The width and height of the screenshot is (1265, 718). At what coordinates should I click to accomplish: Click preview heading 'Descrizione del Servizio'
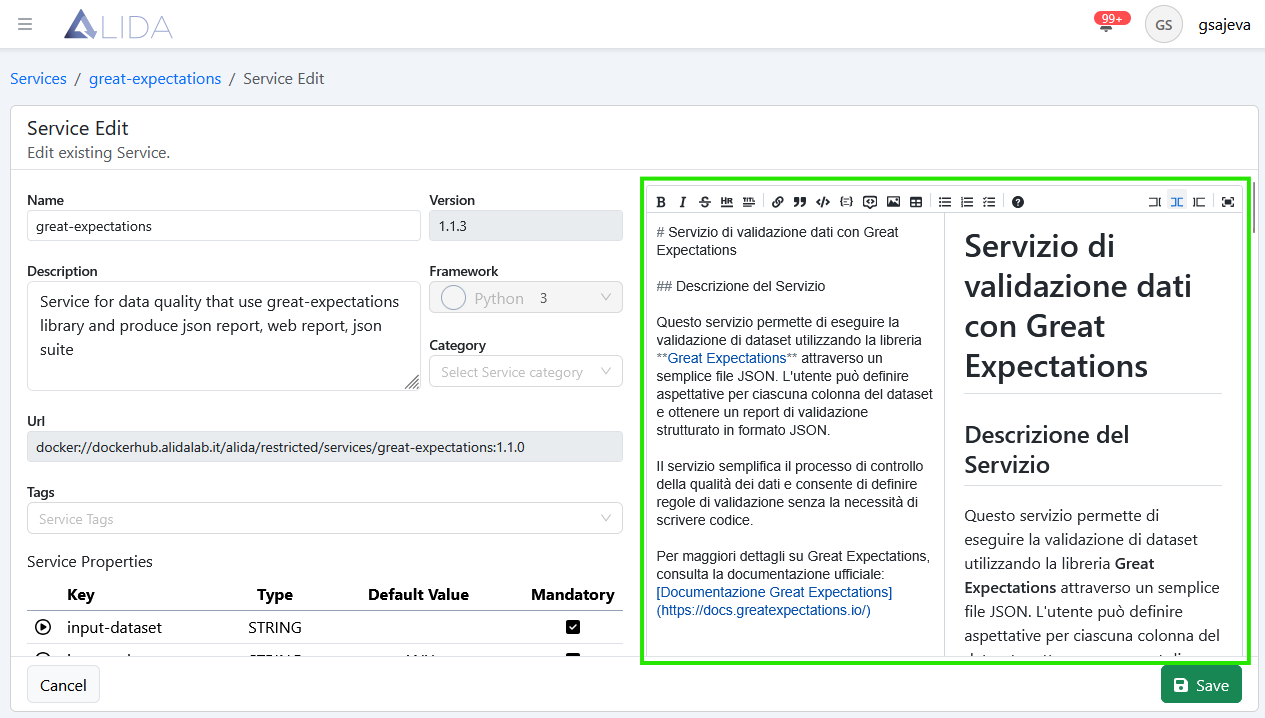[1047, 450]
